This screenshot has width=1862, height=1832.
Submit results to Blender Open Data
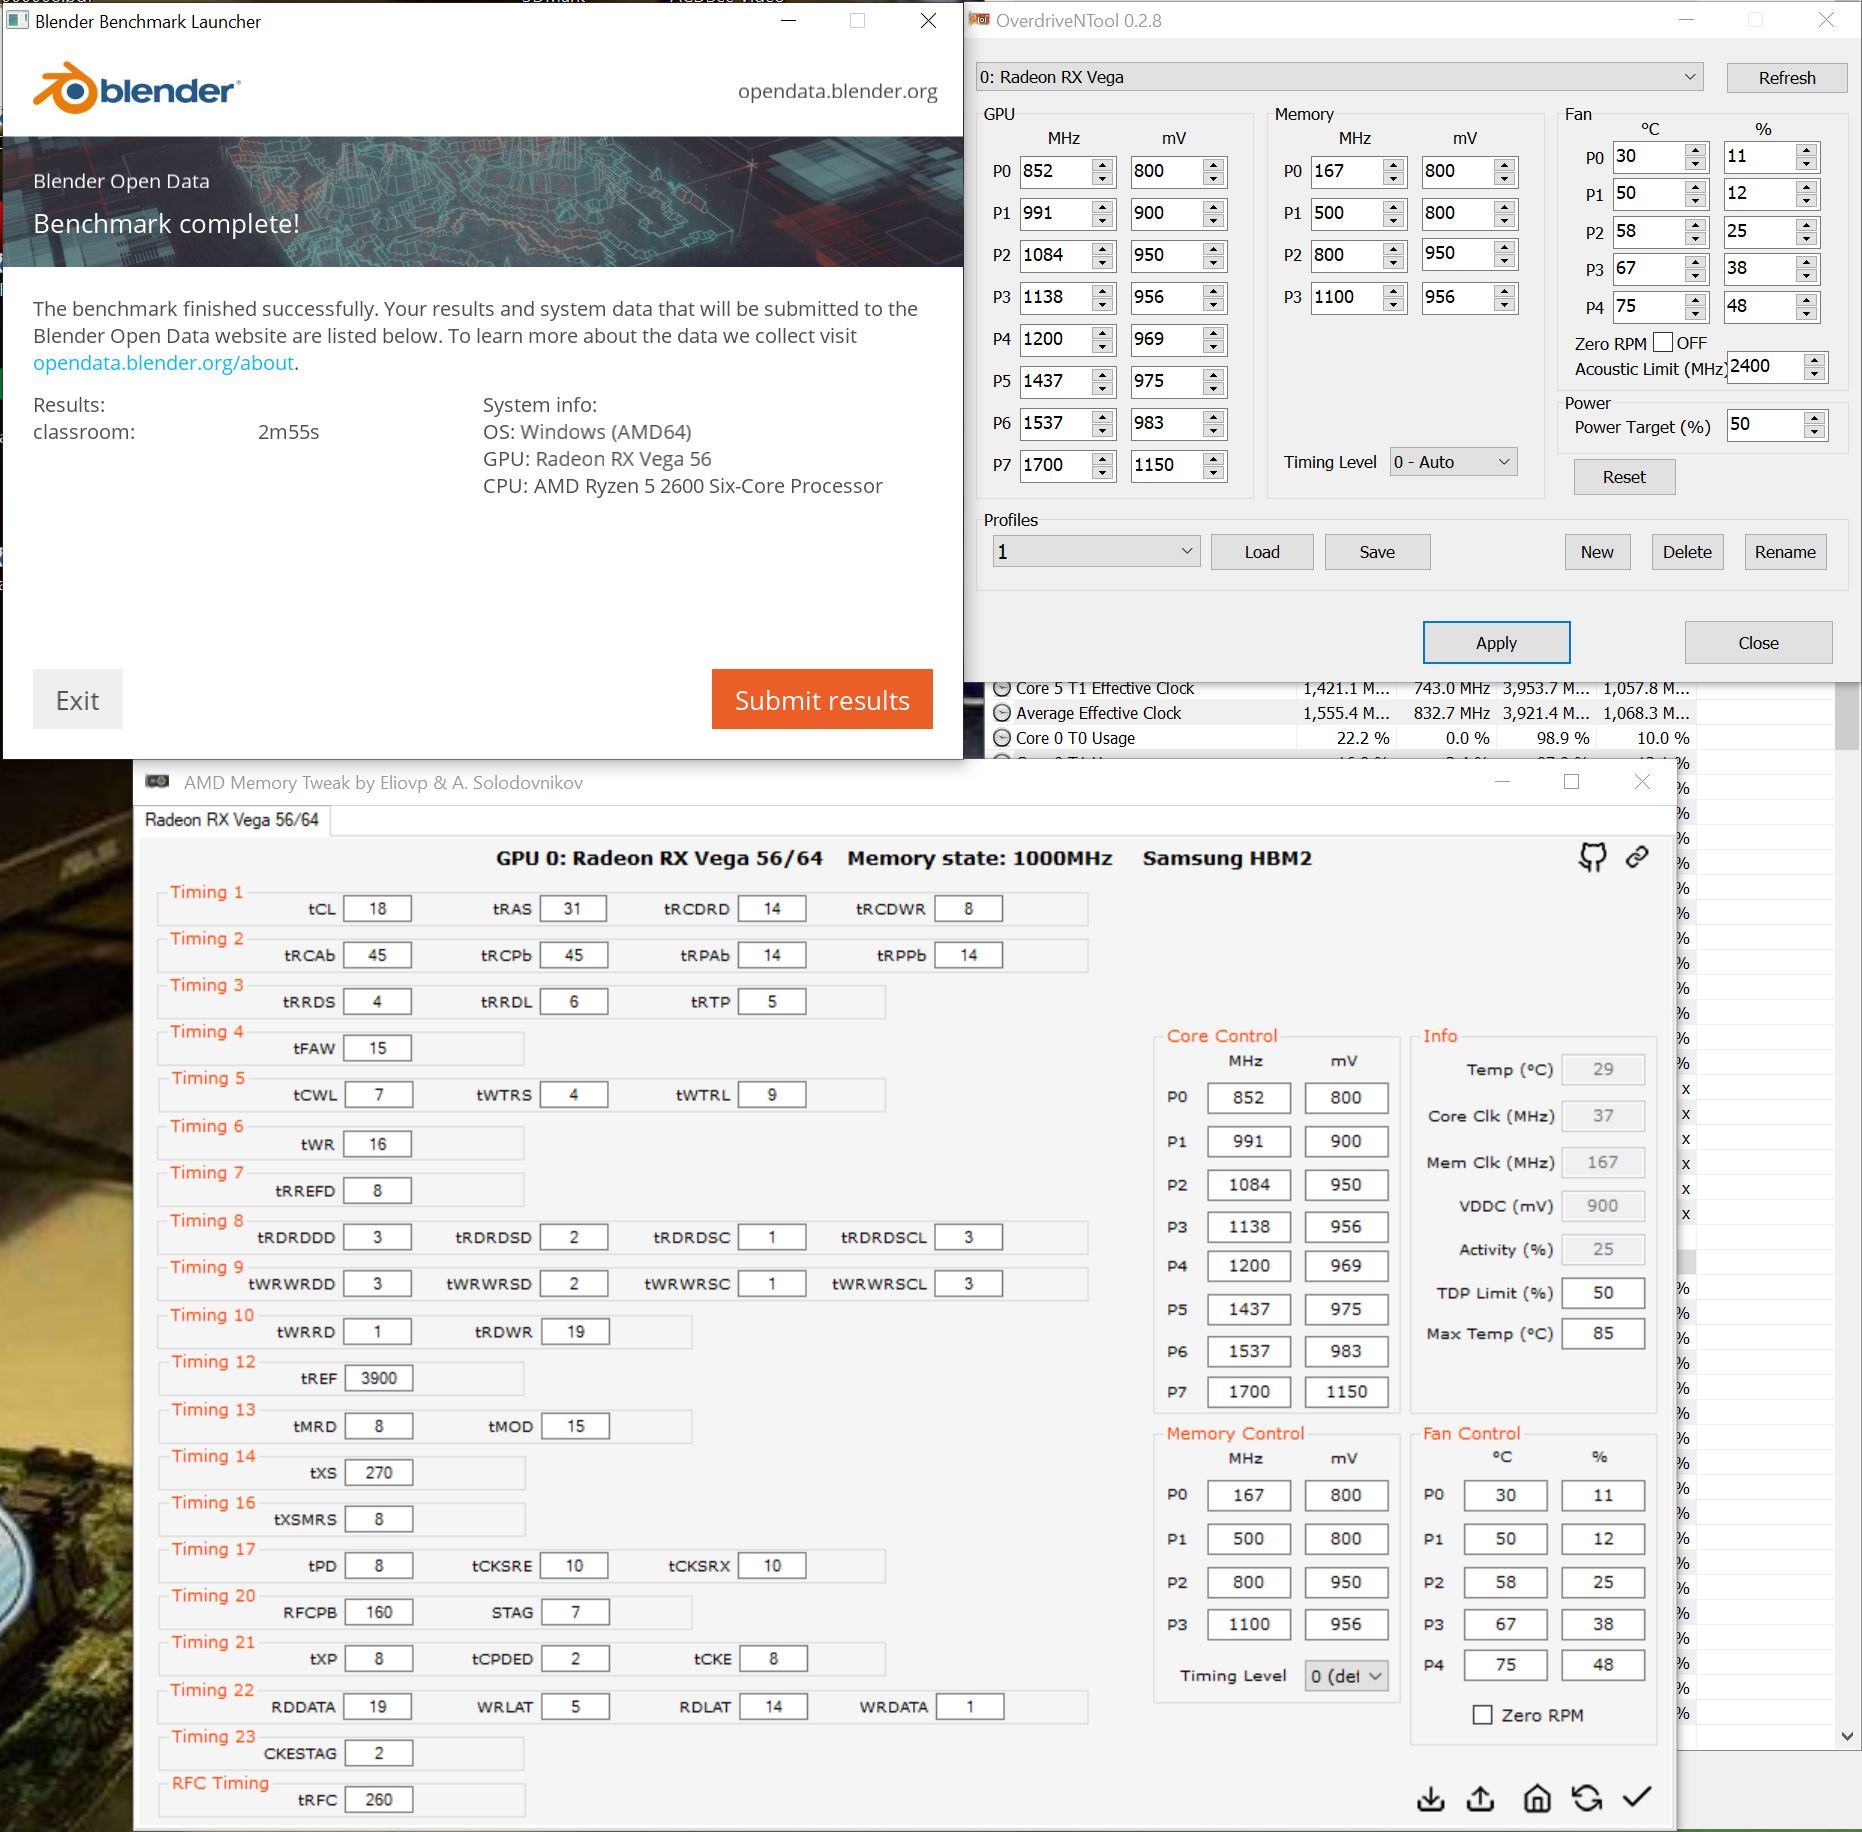[x=822, y=699]
